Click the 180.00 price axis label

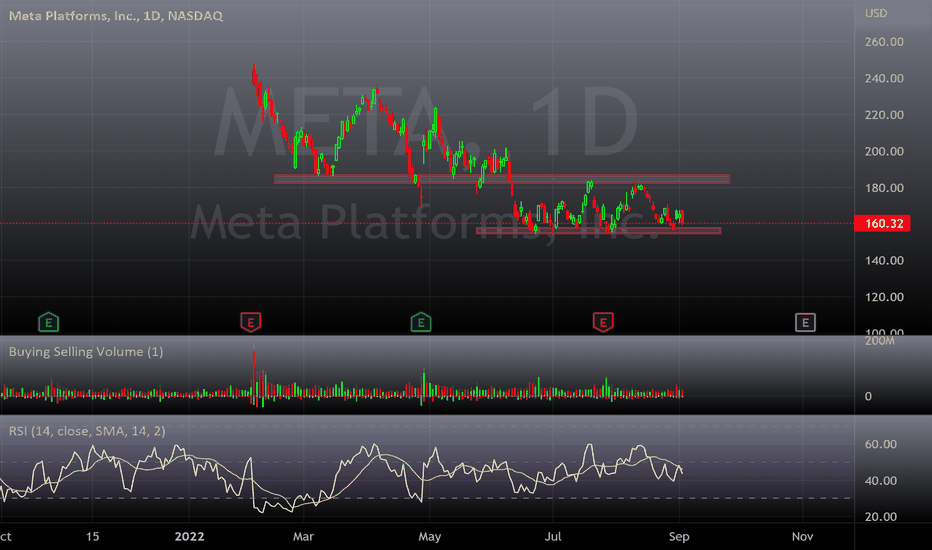(884, 188)
